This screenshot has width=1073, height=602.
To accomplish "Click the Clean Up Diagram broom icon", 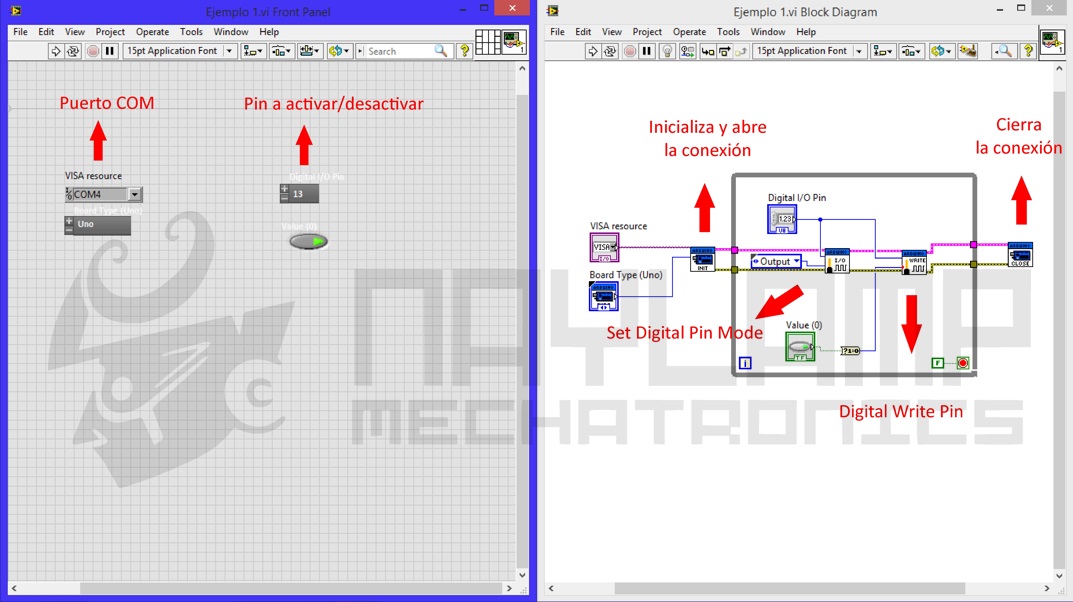I will tap(967, 51).
